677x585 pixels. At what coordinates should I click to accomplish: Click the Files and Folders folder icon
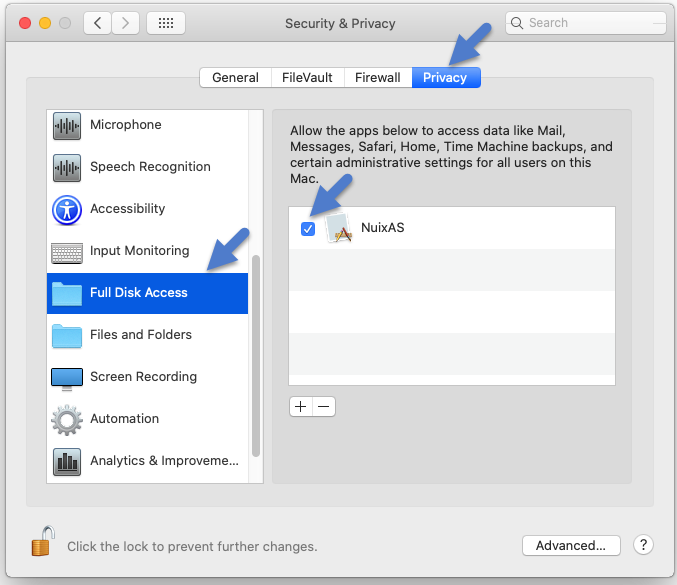[66, 336]
